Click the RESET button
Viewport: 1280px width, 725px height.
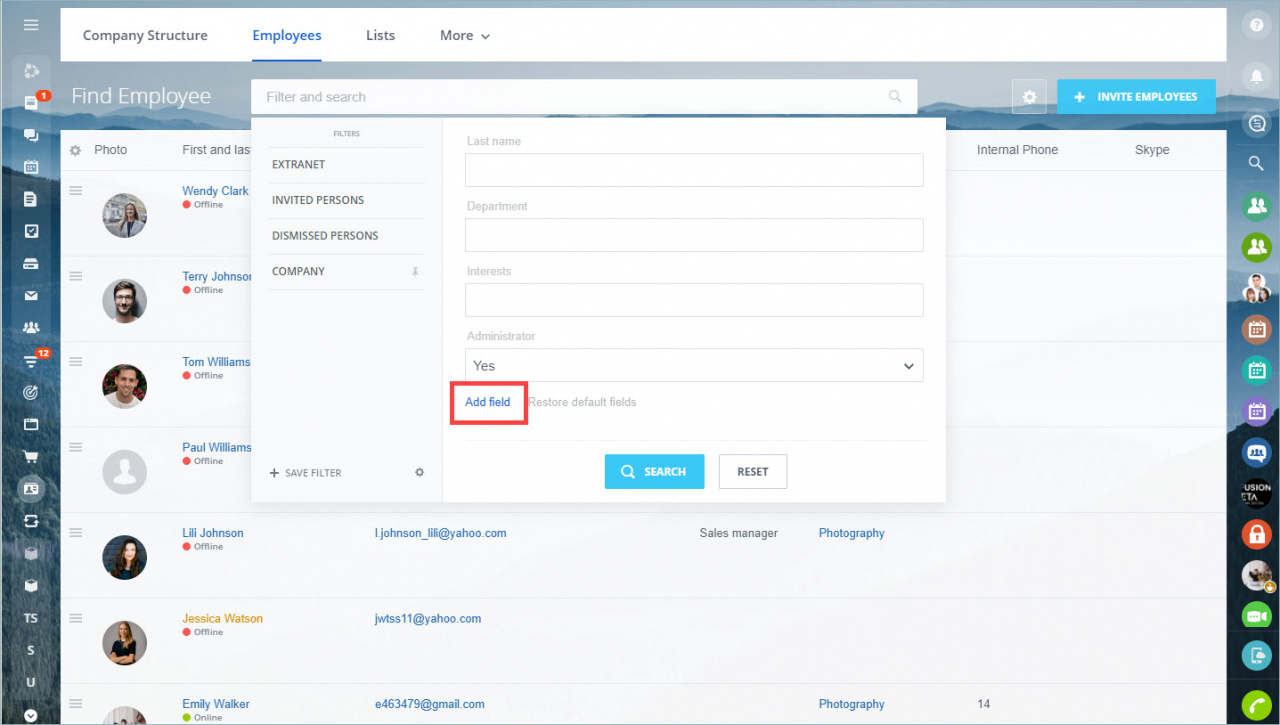tap(753, 472)
